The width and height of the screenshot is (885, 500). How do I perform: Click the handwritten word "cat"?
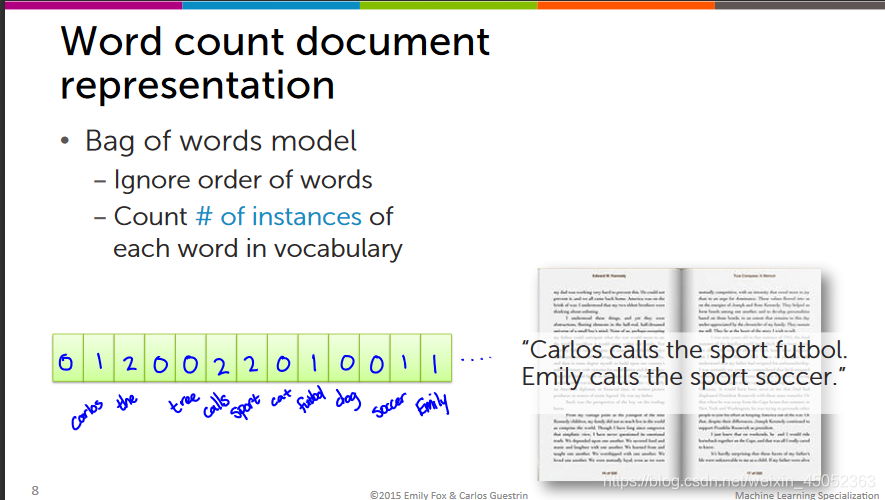[281, 398]
